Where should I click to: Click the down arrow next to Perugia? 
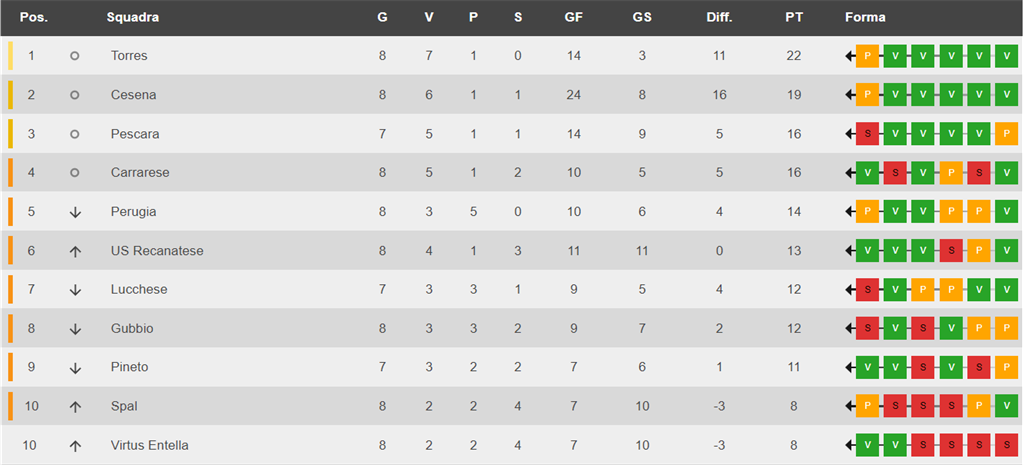[x=75, y=212]
